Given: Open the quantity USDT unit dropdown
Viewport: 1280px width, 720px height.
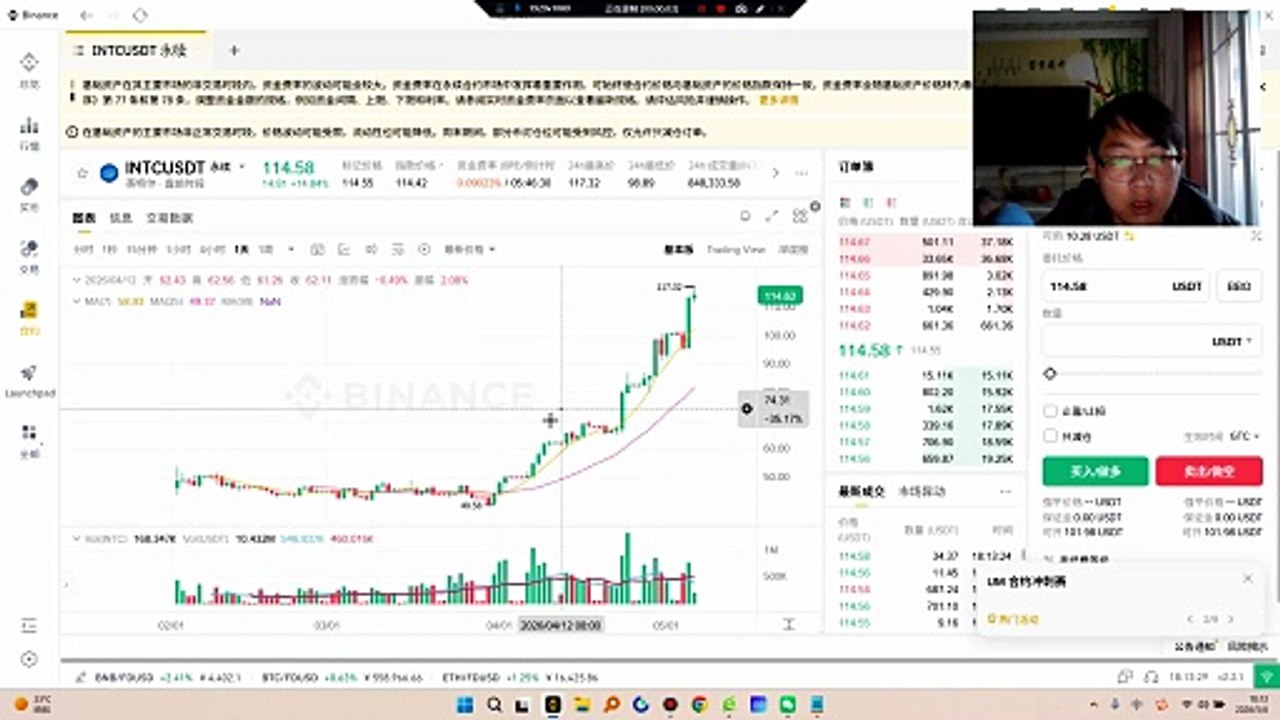Looking at the screenshot, I should pos(1232,341).
